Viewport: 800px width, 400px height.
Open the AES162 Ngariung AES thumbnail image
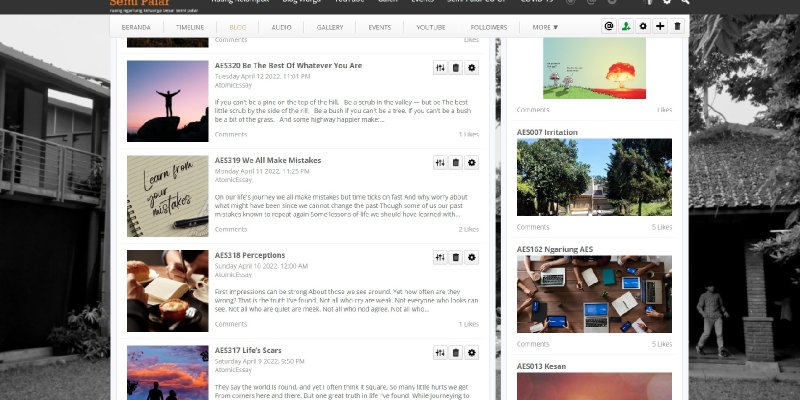coord(580,294)
